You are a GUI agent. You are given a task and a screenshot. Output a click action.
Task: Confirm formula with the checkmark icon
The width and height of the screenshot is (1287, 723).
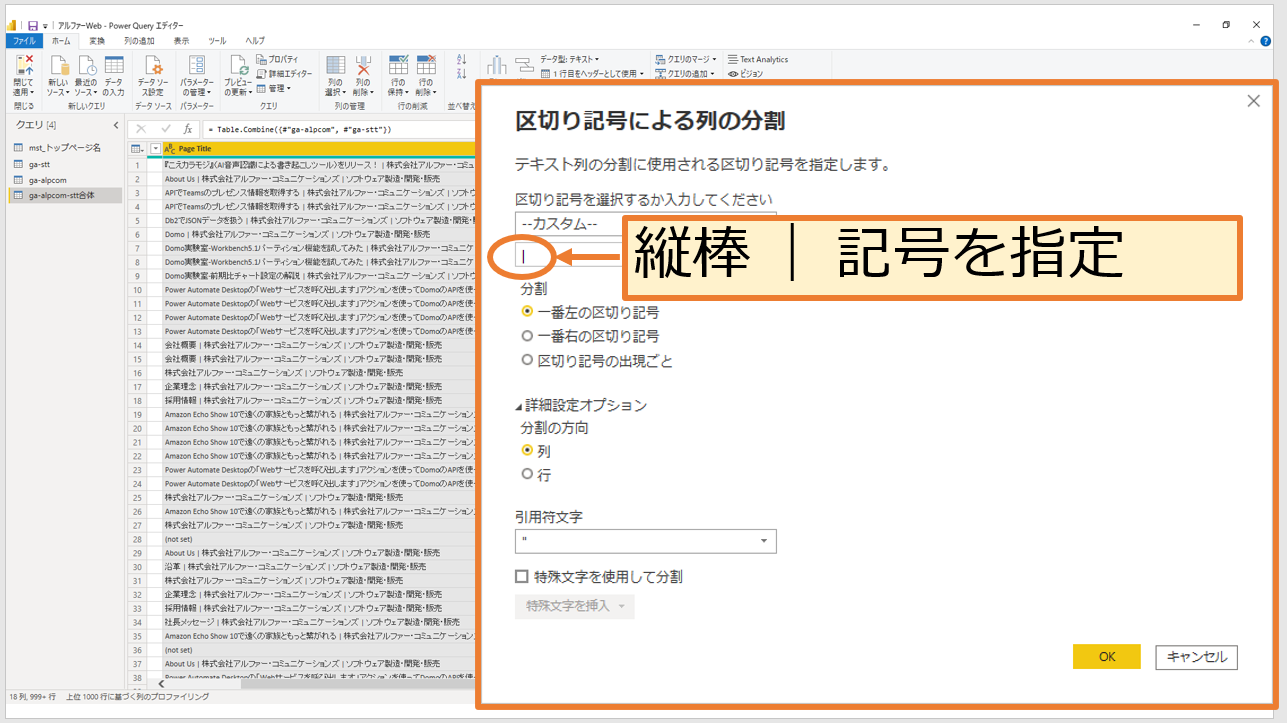[165, 129]
